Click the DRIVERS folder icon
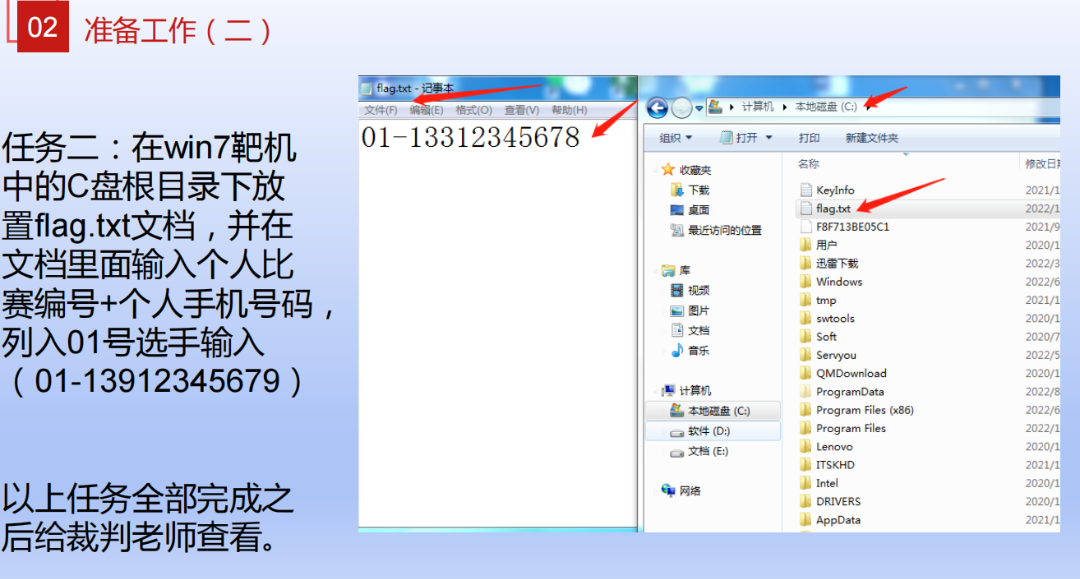Screen dimensions: 1080x579 tap(806, 501)
